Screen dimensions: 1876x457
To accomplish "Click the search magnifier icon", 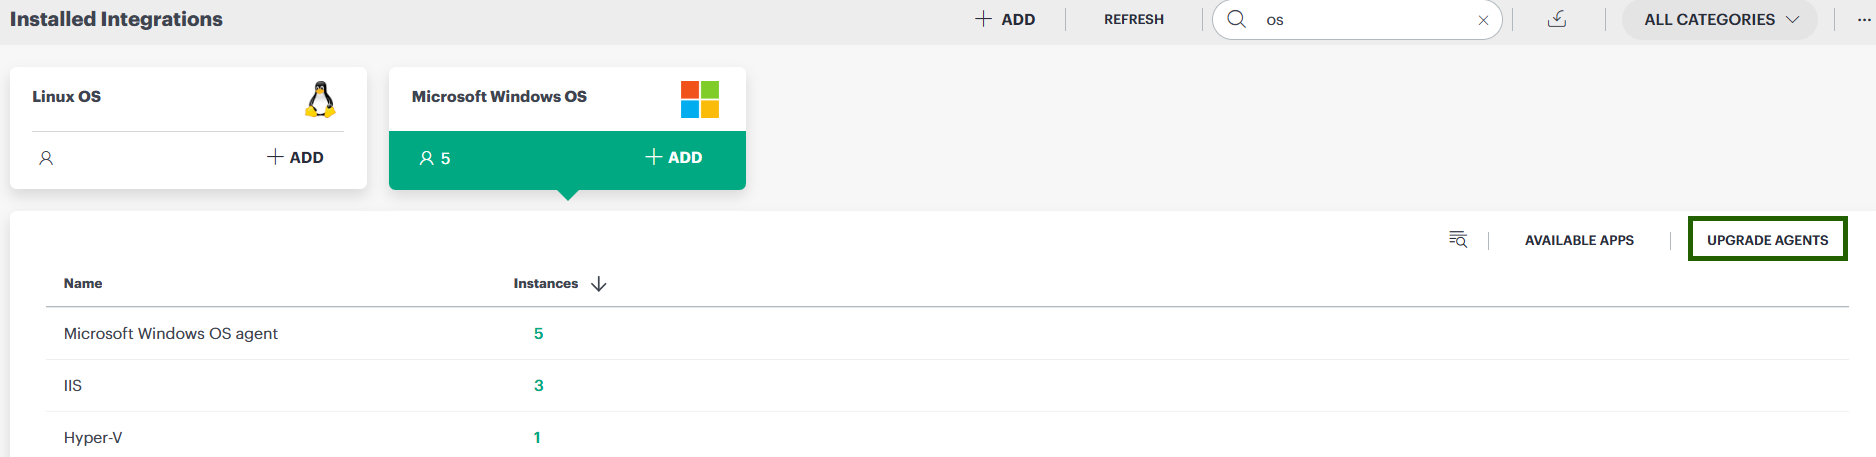I will pos(1237,19).
